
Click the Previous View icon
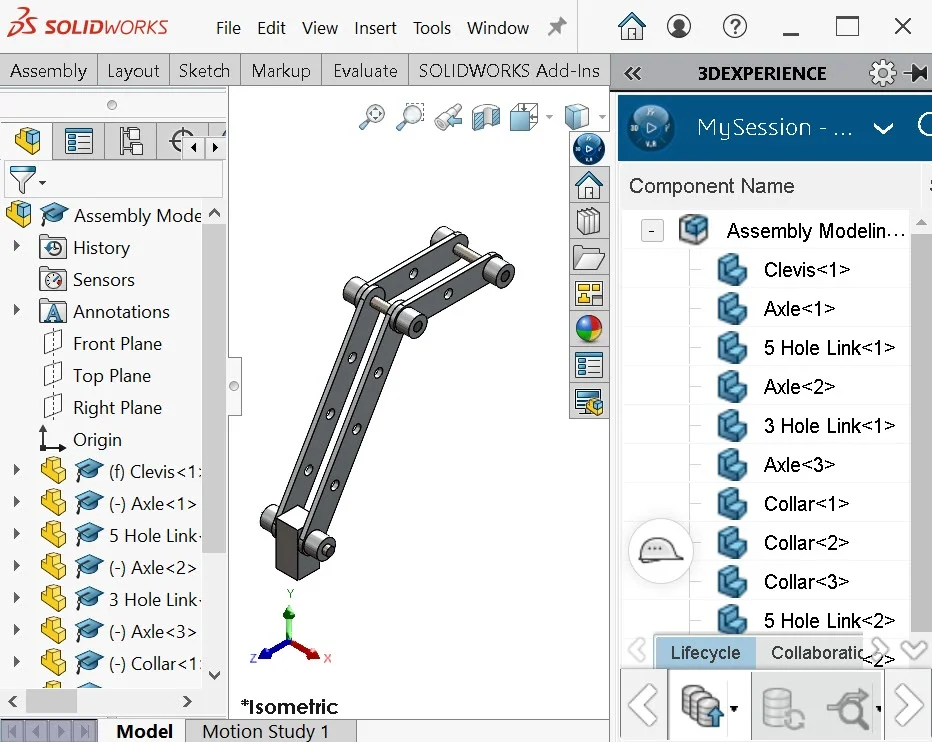point(447,115)
